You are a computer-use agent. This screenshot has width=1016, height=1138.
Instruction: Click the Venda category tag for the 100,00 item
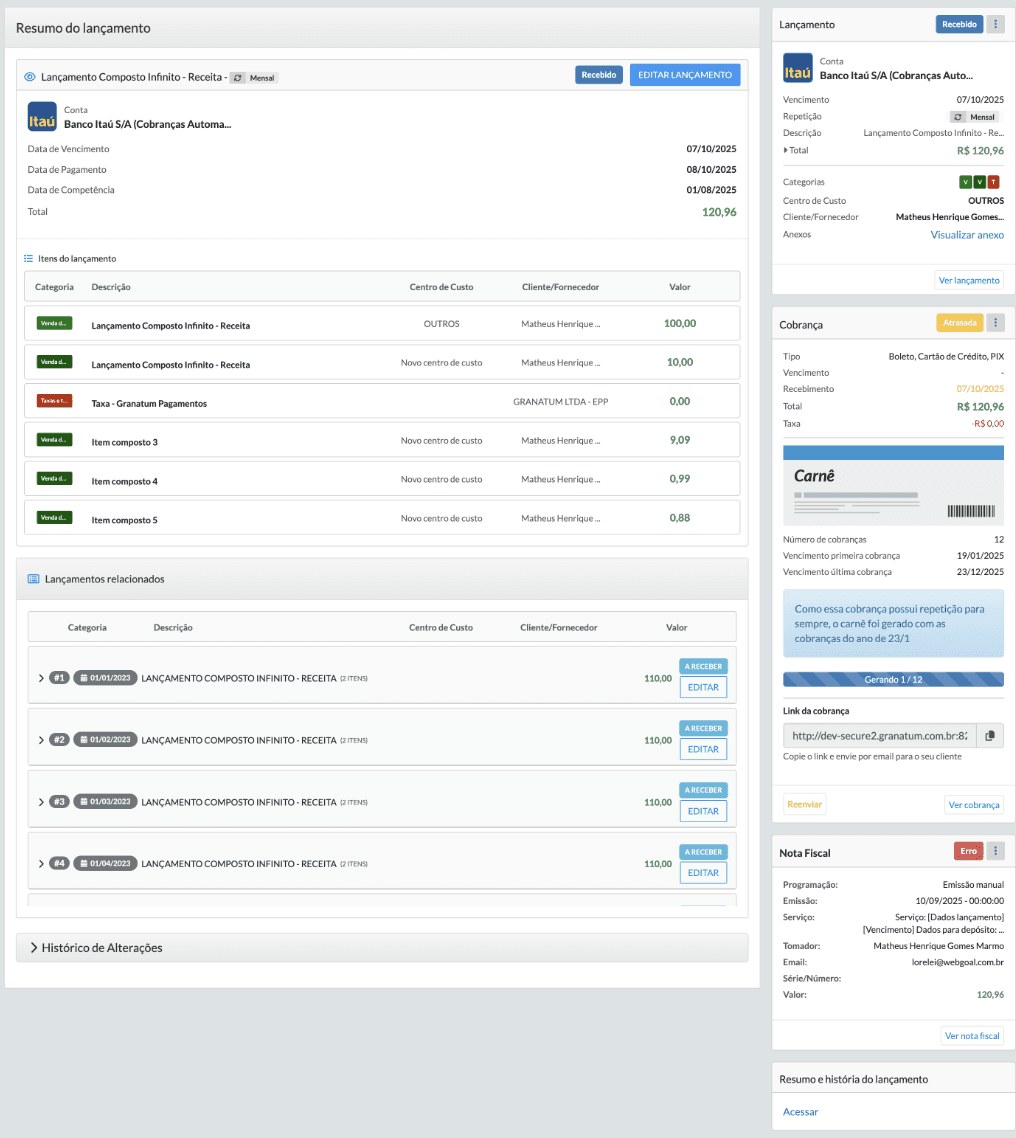click(x=54, y=323)
